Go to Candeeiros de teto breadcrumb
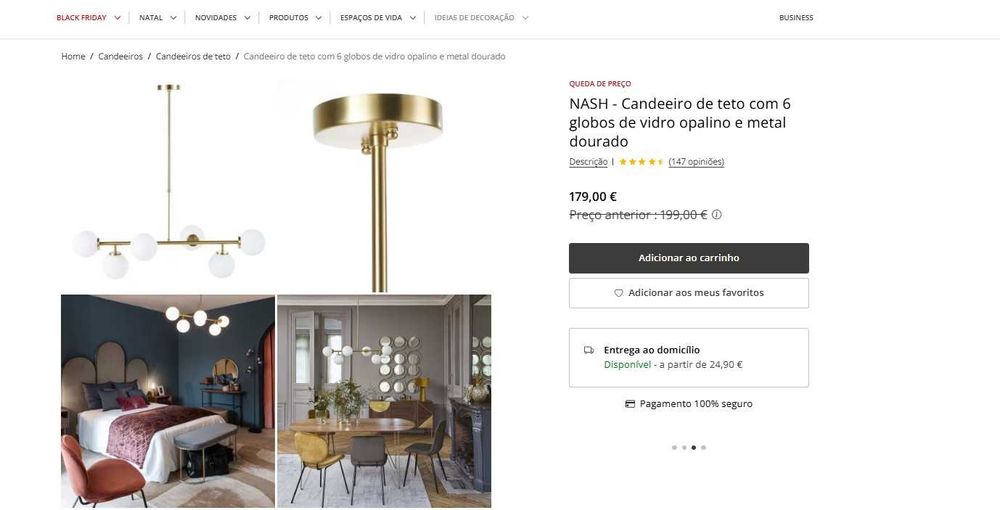The width and height of the screenshot is (1000, 510). [193, 57]
